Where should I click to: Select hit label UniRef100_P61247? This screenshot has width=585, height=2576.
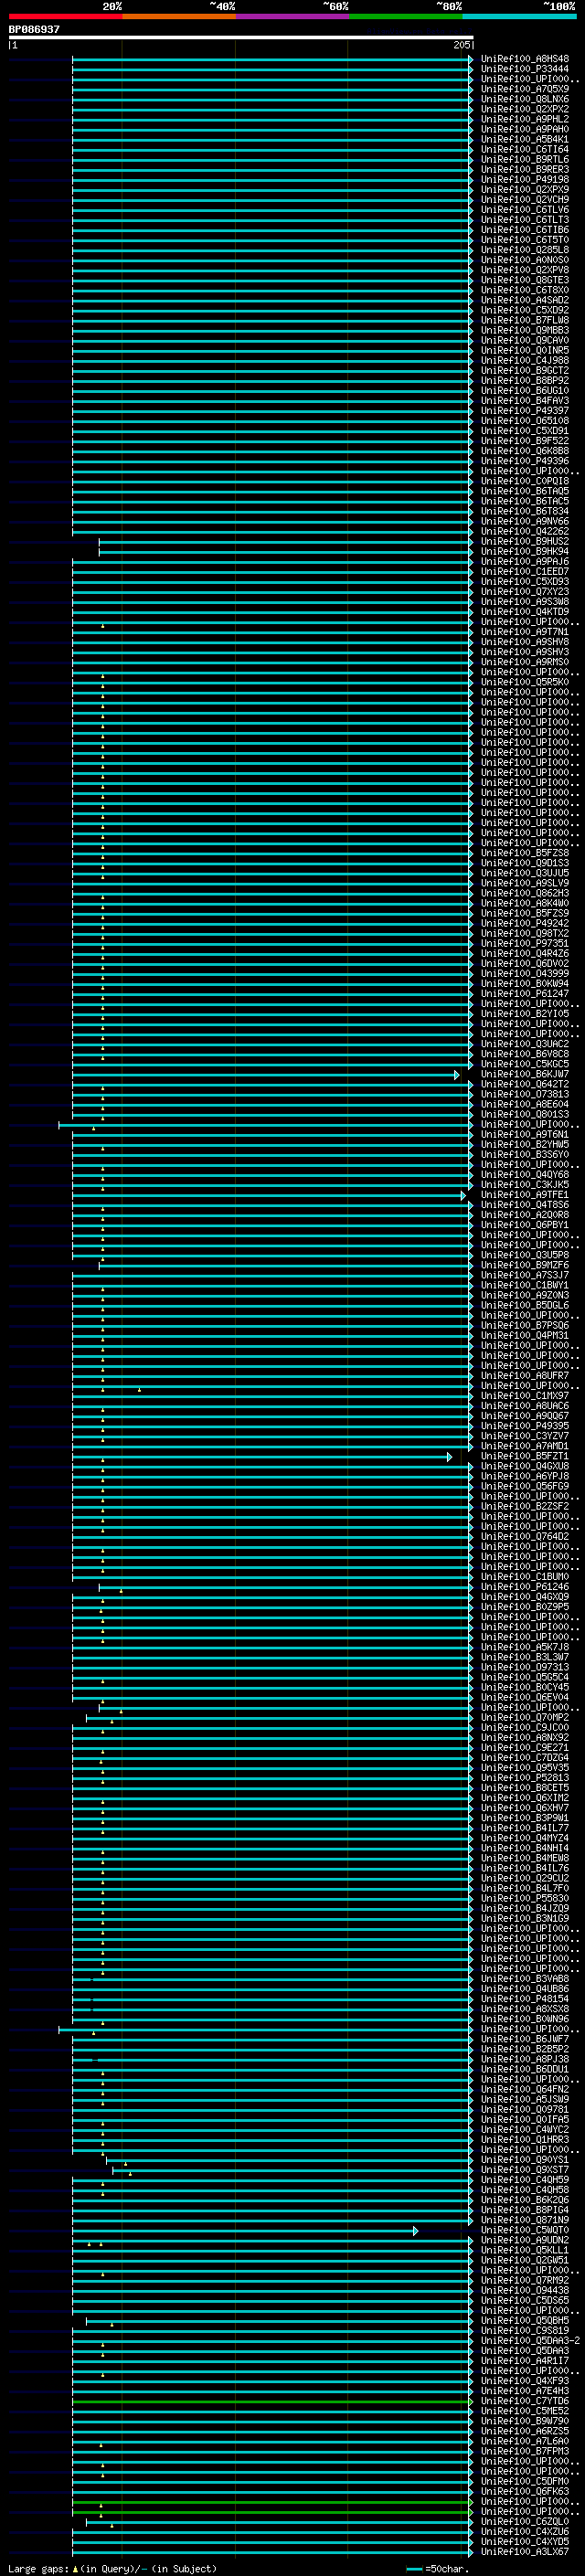525,994
